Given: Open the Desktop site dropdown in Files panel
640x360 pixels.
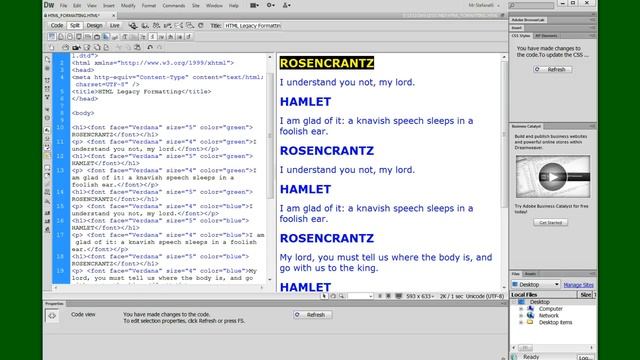Looking at the screenshot, I should (x=536, y=284).
